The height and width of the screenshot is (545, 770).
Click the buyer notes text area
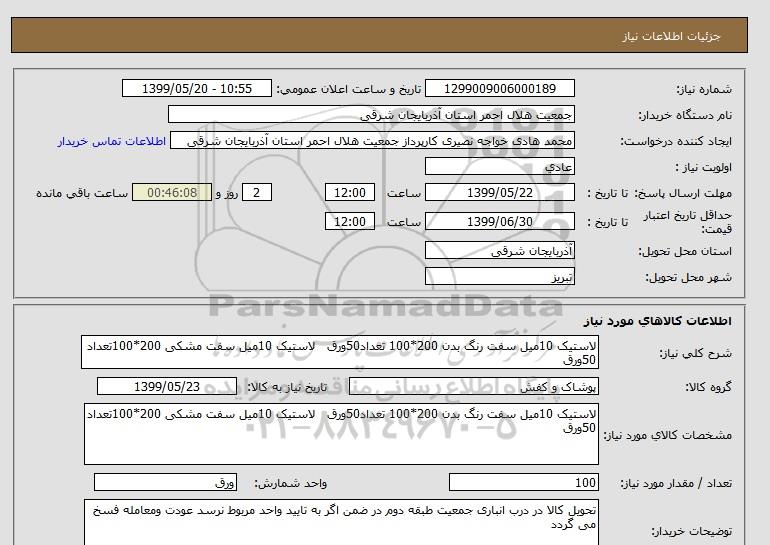click(341, 522)
